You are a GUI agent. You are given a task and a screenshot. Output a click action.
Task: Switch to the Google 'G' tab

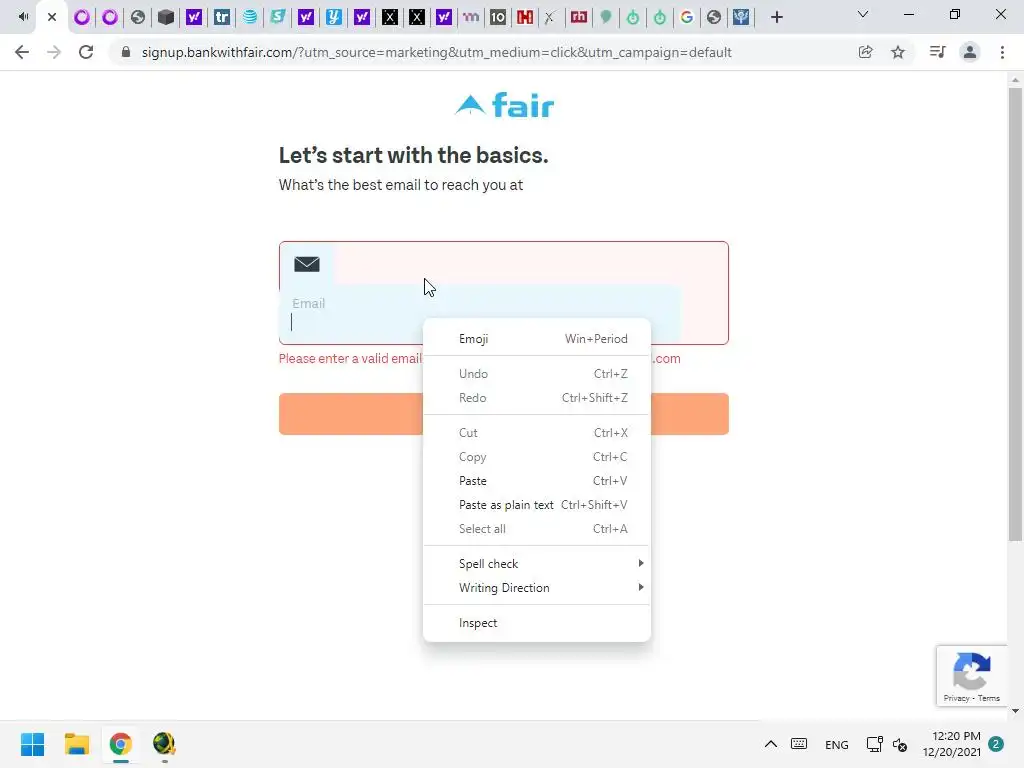686,17
